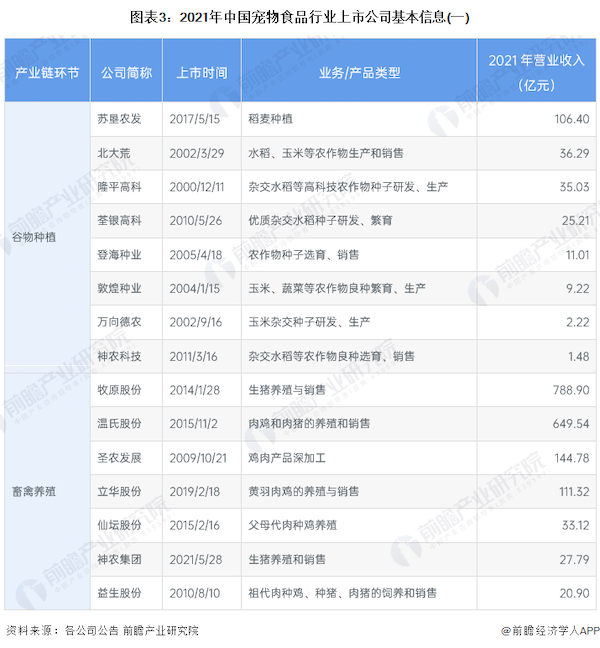
Task: Click listing date '2015/11/2'
Action: click(193, 424)
